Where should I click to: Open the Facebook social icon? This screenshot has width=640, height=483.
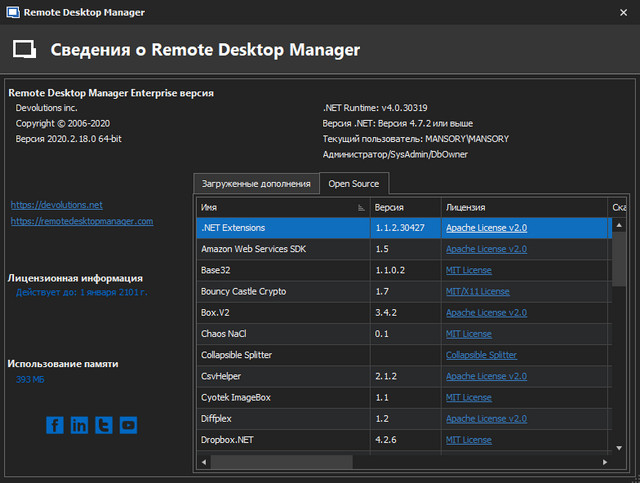55,425
